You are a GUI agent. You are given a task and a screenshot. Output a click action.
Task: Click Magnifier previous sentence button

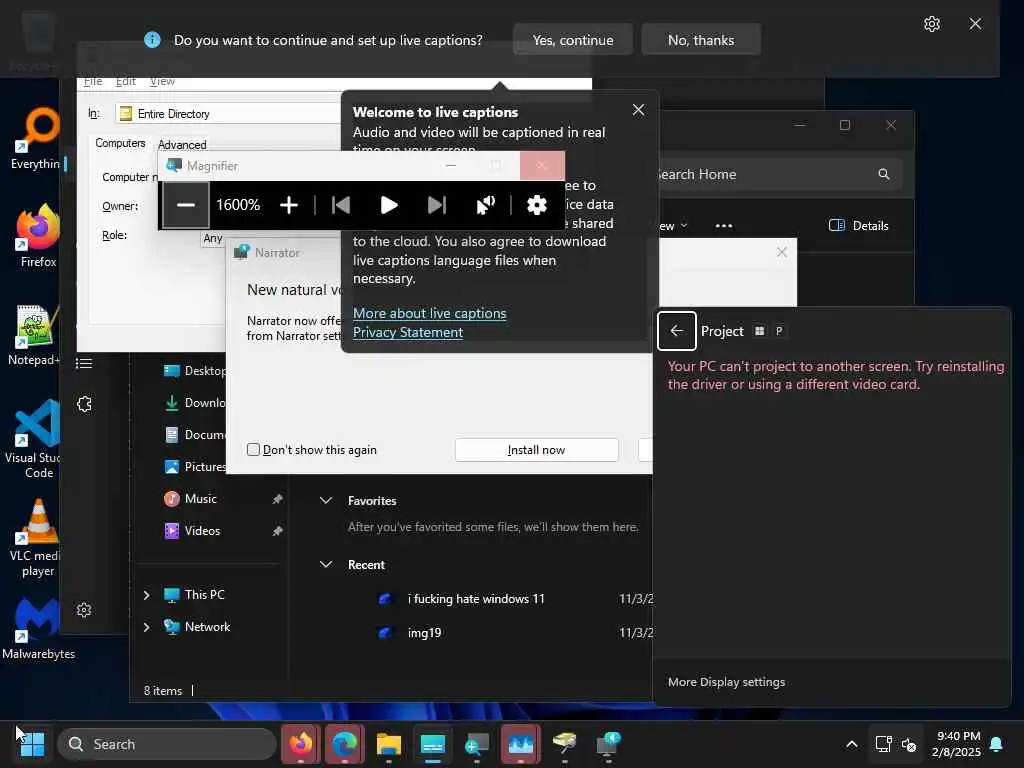[341, 205]
